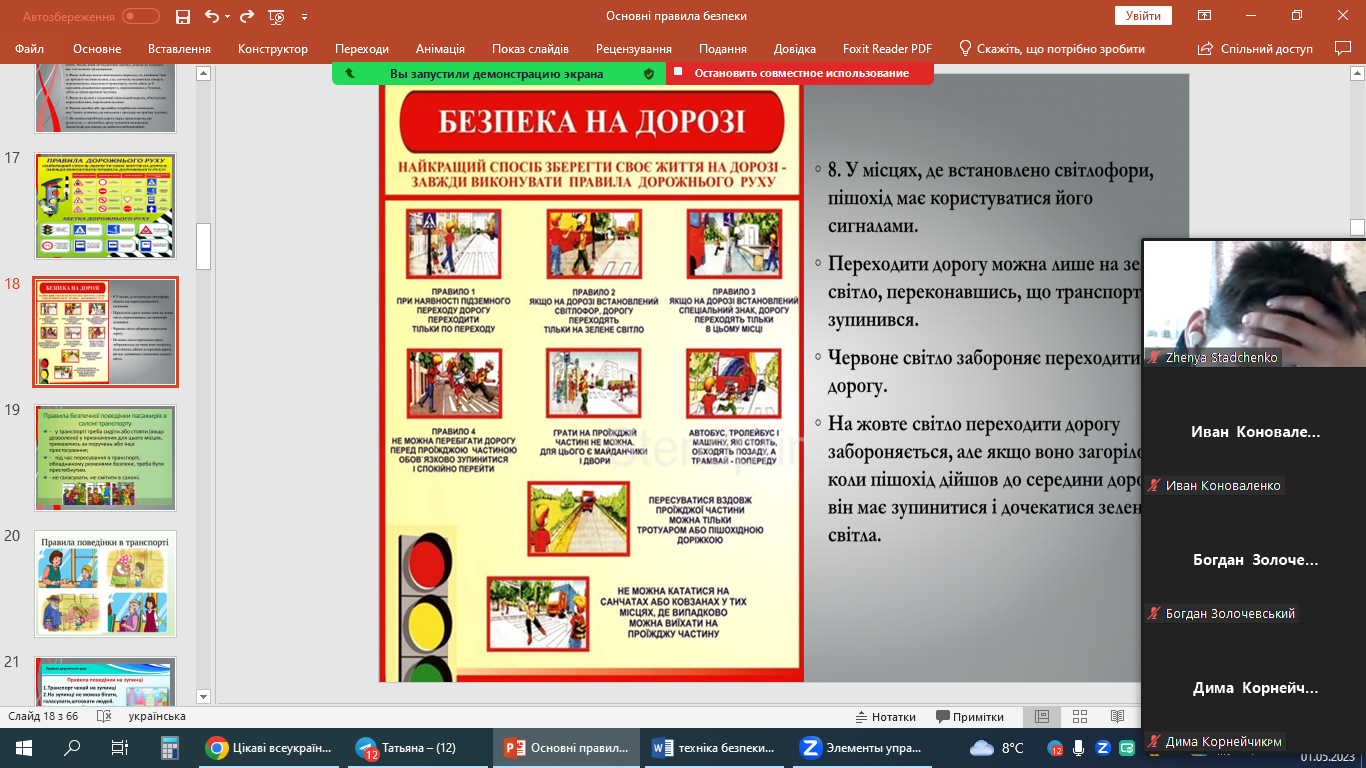
Task: Click the weather 8°C widget
Action: (x=999, y=747)
